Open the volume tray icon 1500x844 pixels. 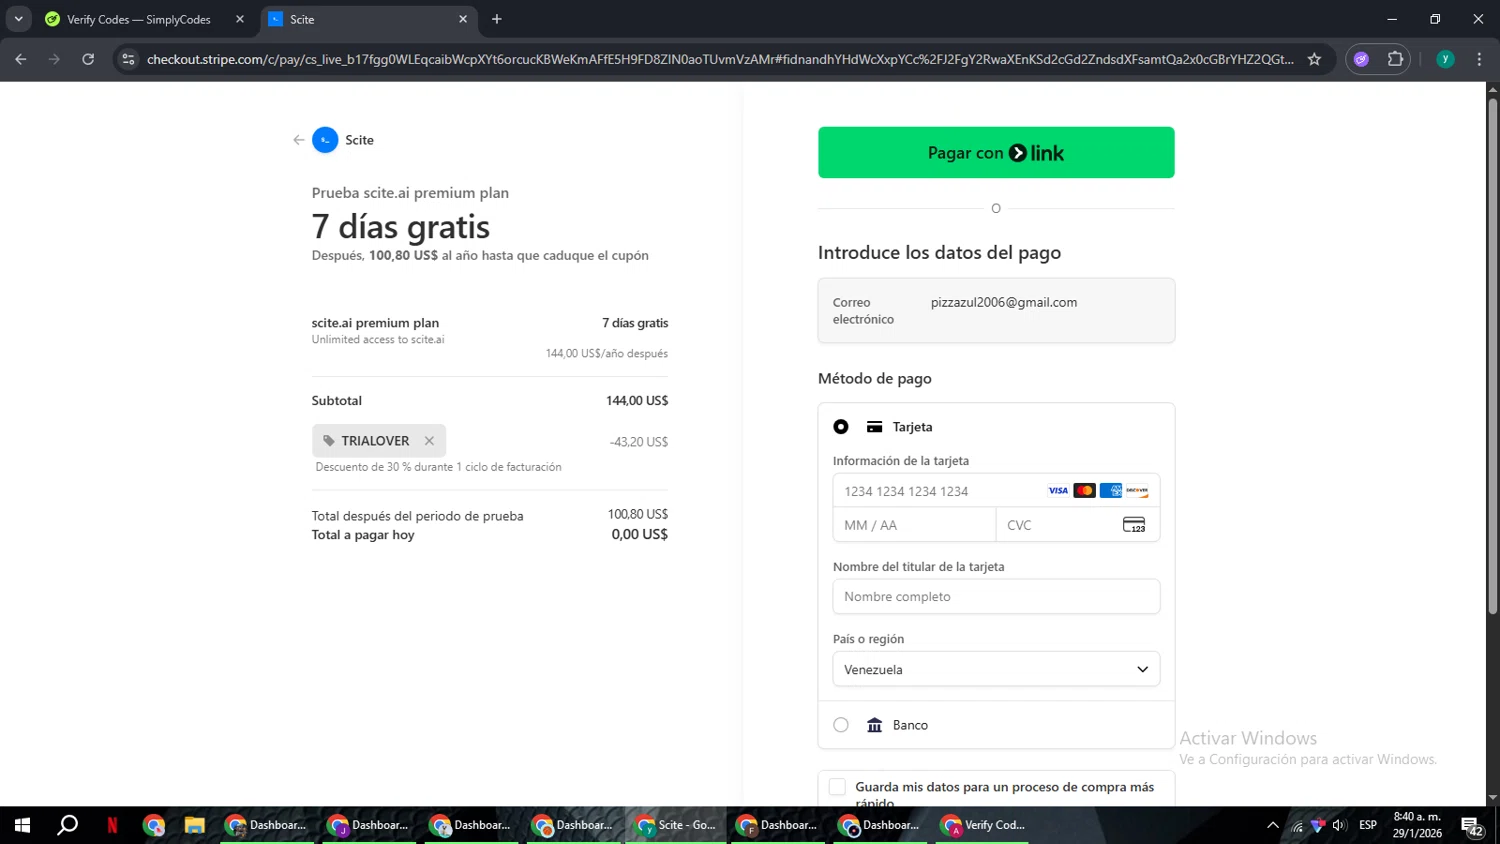[1339, 825]
